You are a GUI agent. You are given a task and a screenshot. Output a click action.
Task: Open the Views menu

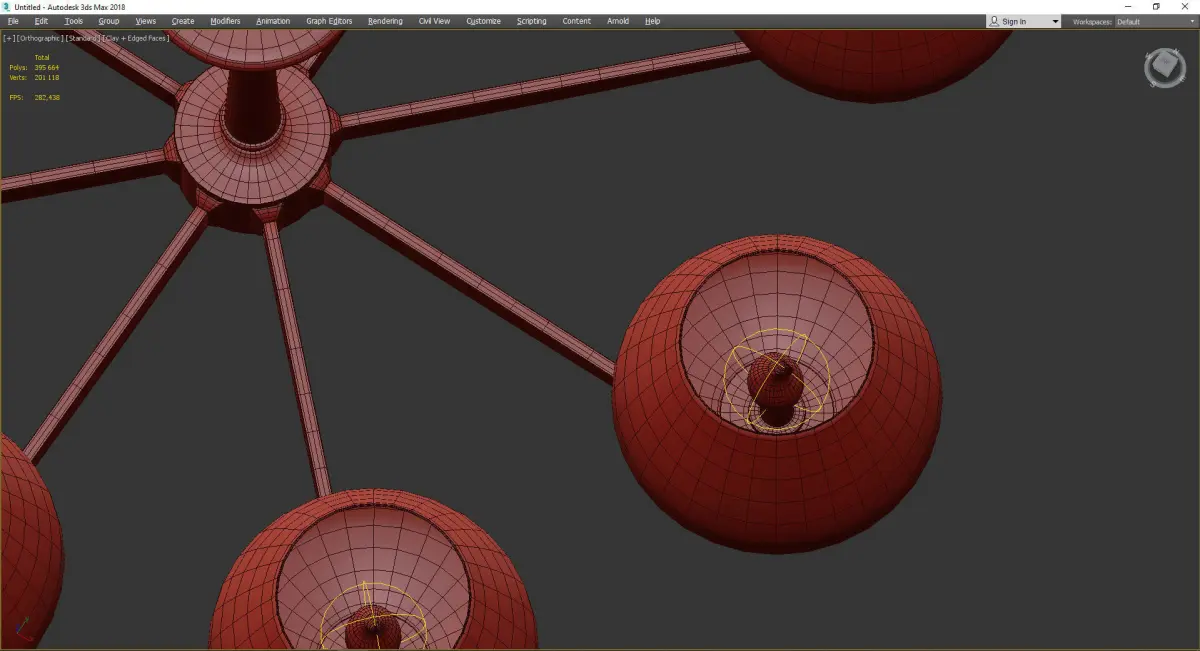pos(146,21)
